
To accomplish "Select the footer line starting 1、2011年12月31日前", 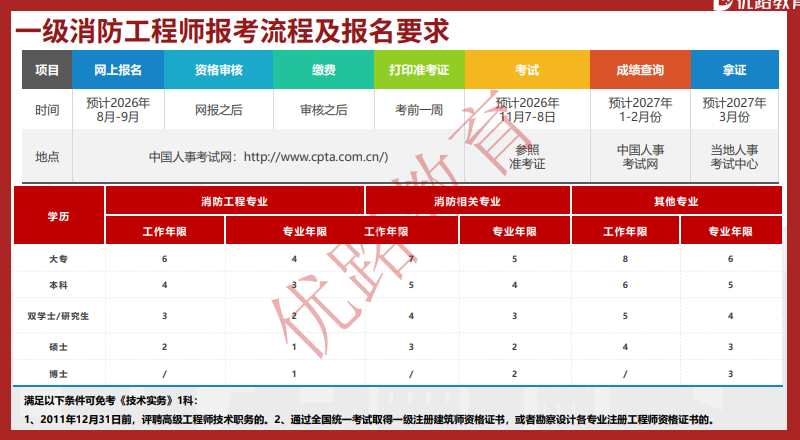I will pos(368,420).
